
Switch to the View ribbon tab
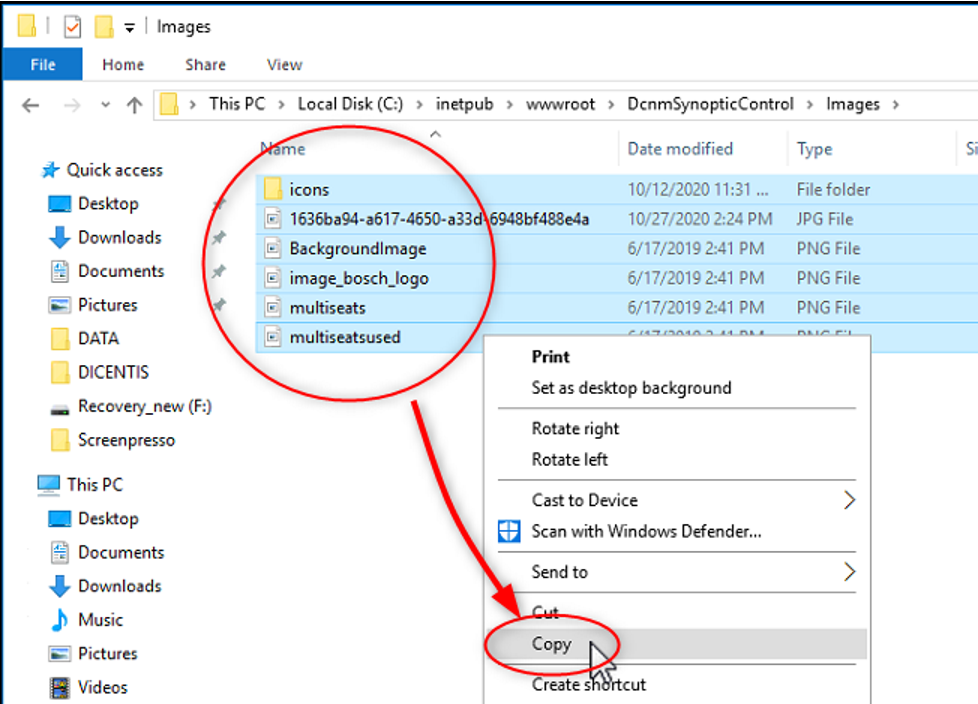click(x=284, y=65)
